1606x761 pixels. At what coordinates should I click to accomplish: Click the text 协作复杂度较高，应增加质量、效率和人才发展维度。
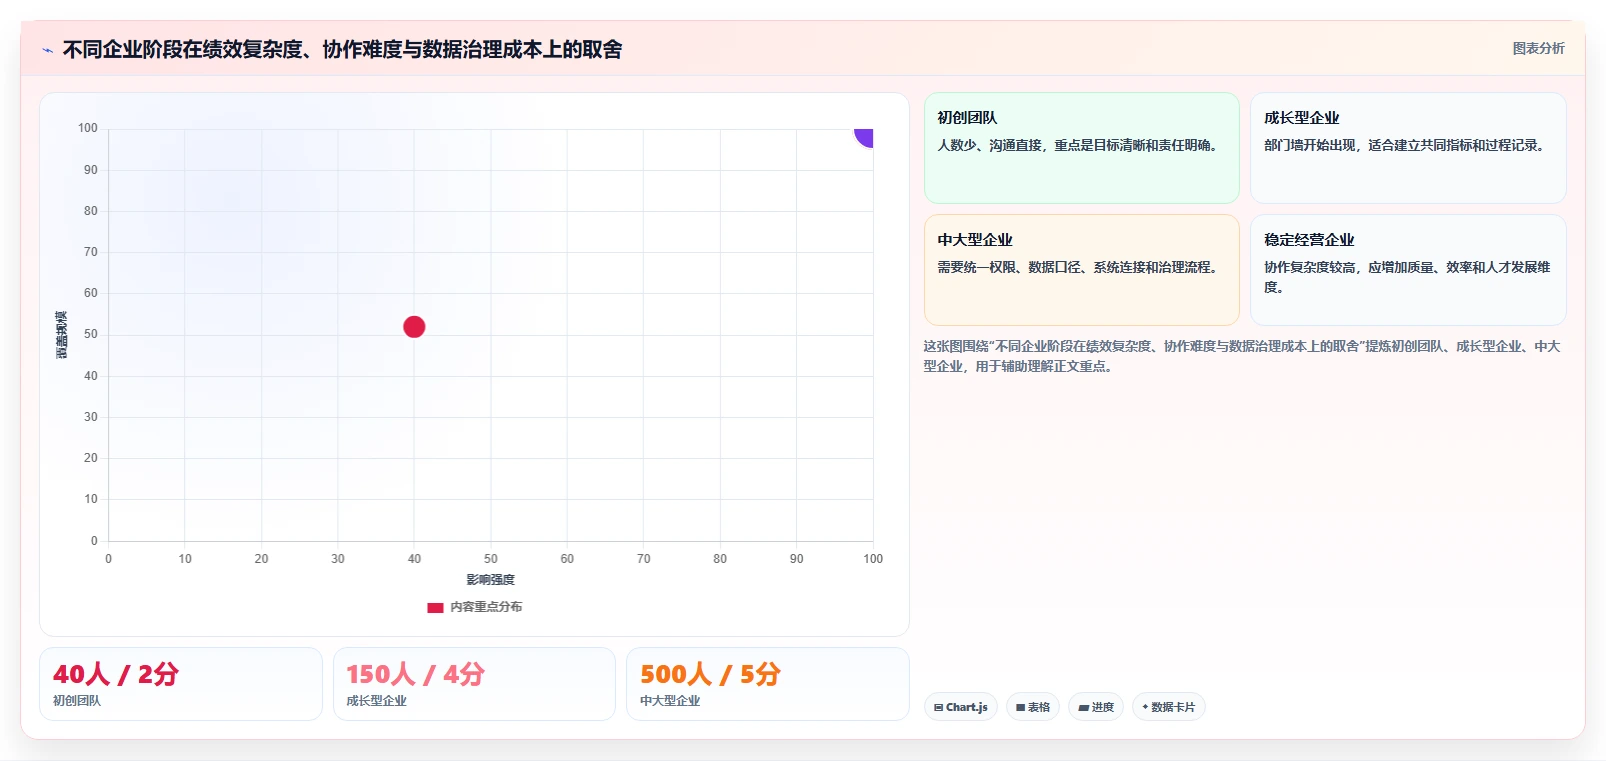[x=1407, y=277]
